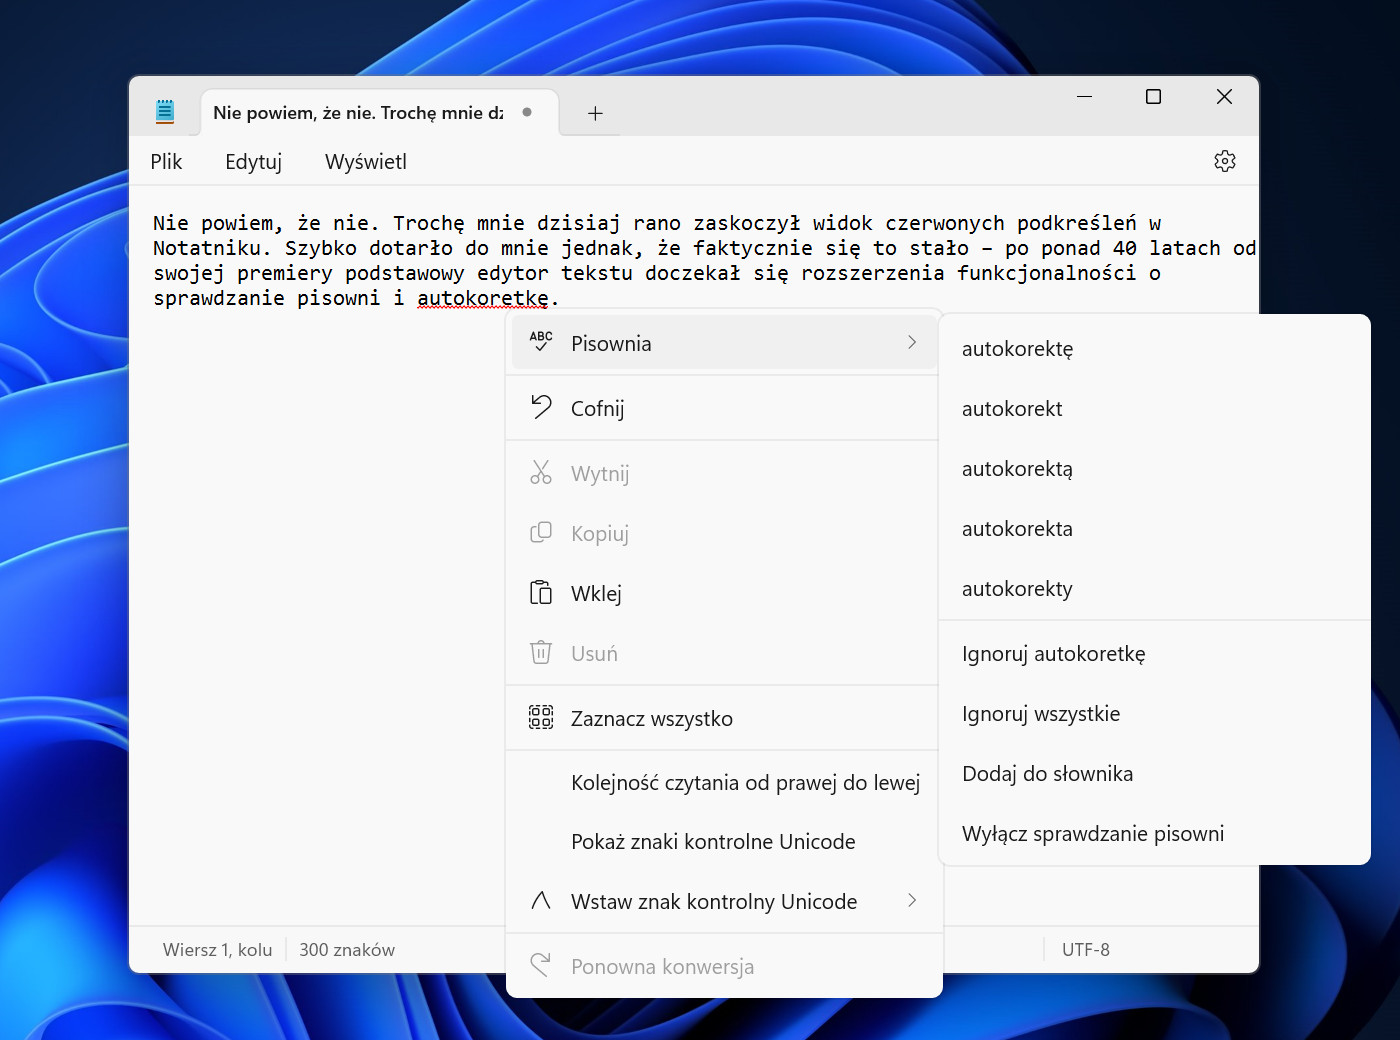The width and height of the screenshot is (1400, 1040).
Task: Click the Zaznacz wszystko select-all icon
Action: [x=541, y=717]
